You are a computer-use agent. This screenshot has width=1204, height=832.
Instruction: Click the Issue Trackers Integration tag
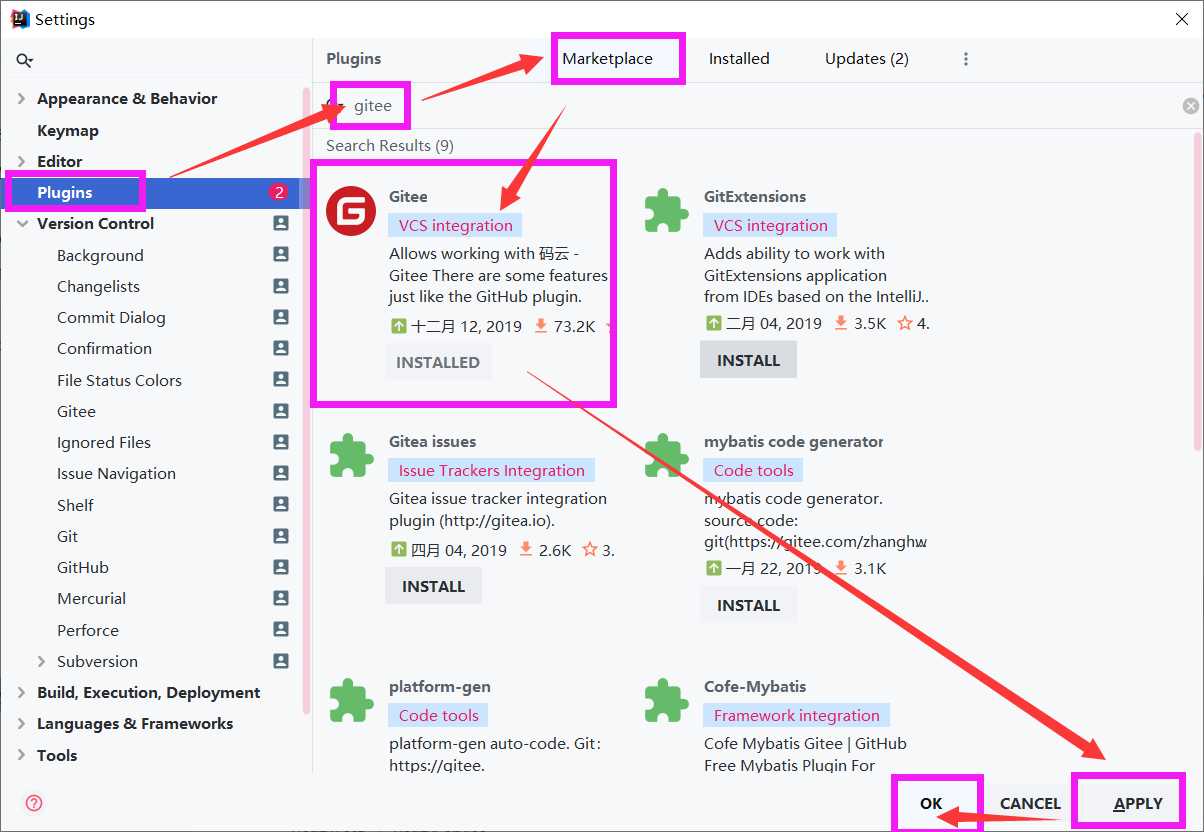(x=491, y=470)
